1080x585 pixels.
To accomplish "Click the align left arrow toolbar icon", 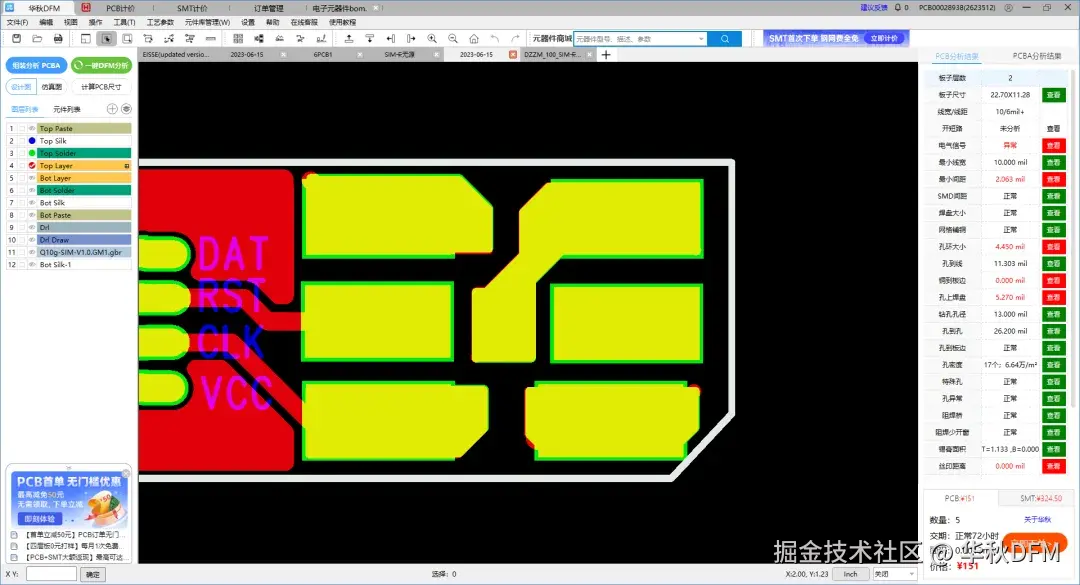I will (x=391, y=39).
